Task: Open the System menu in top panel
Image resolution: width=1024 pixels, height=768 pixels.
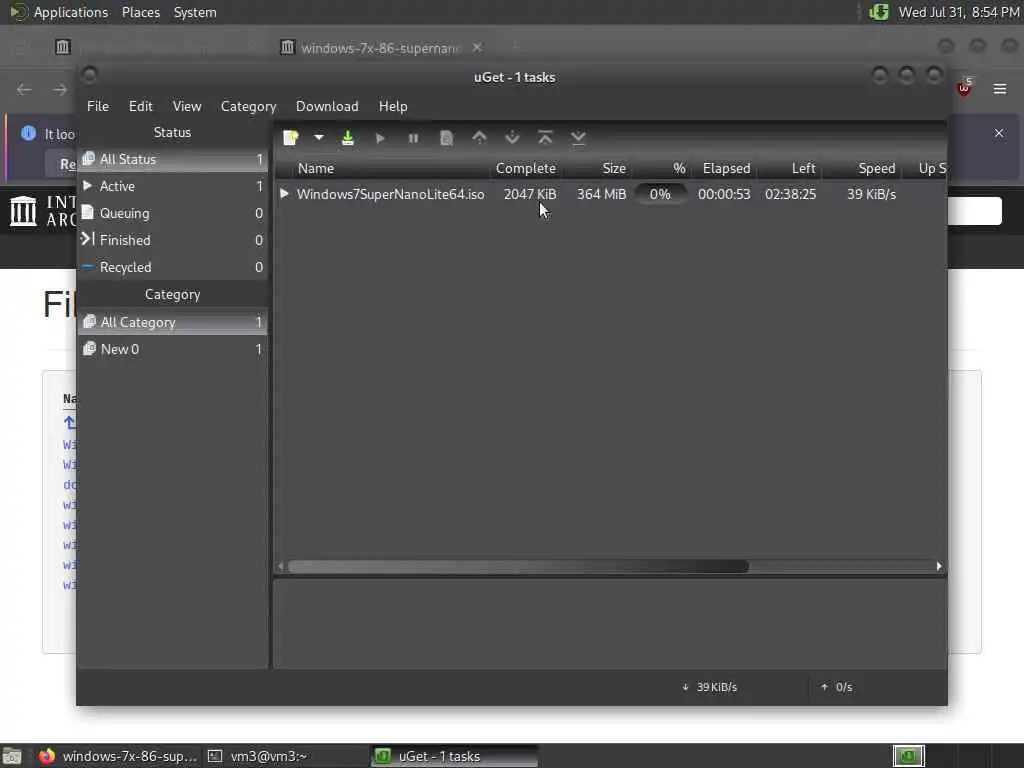Action: (195, 12)
